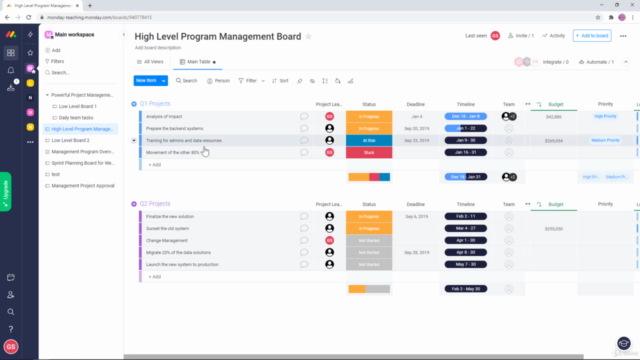Screen dimensions: 640x360
Task: Open conversation bubble for Change Management
Action: [x=304, y=240]
